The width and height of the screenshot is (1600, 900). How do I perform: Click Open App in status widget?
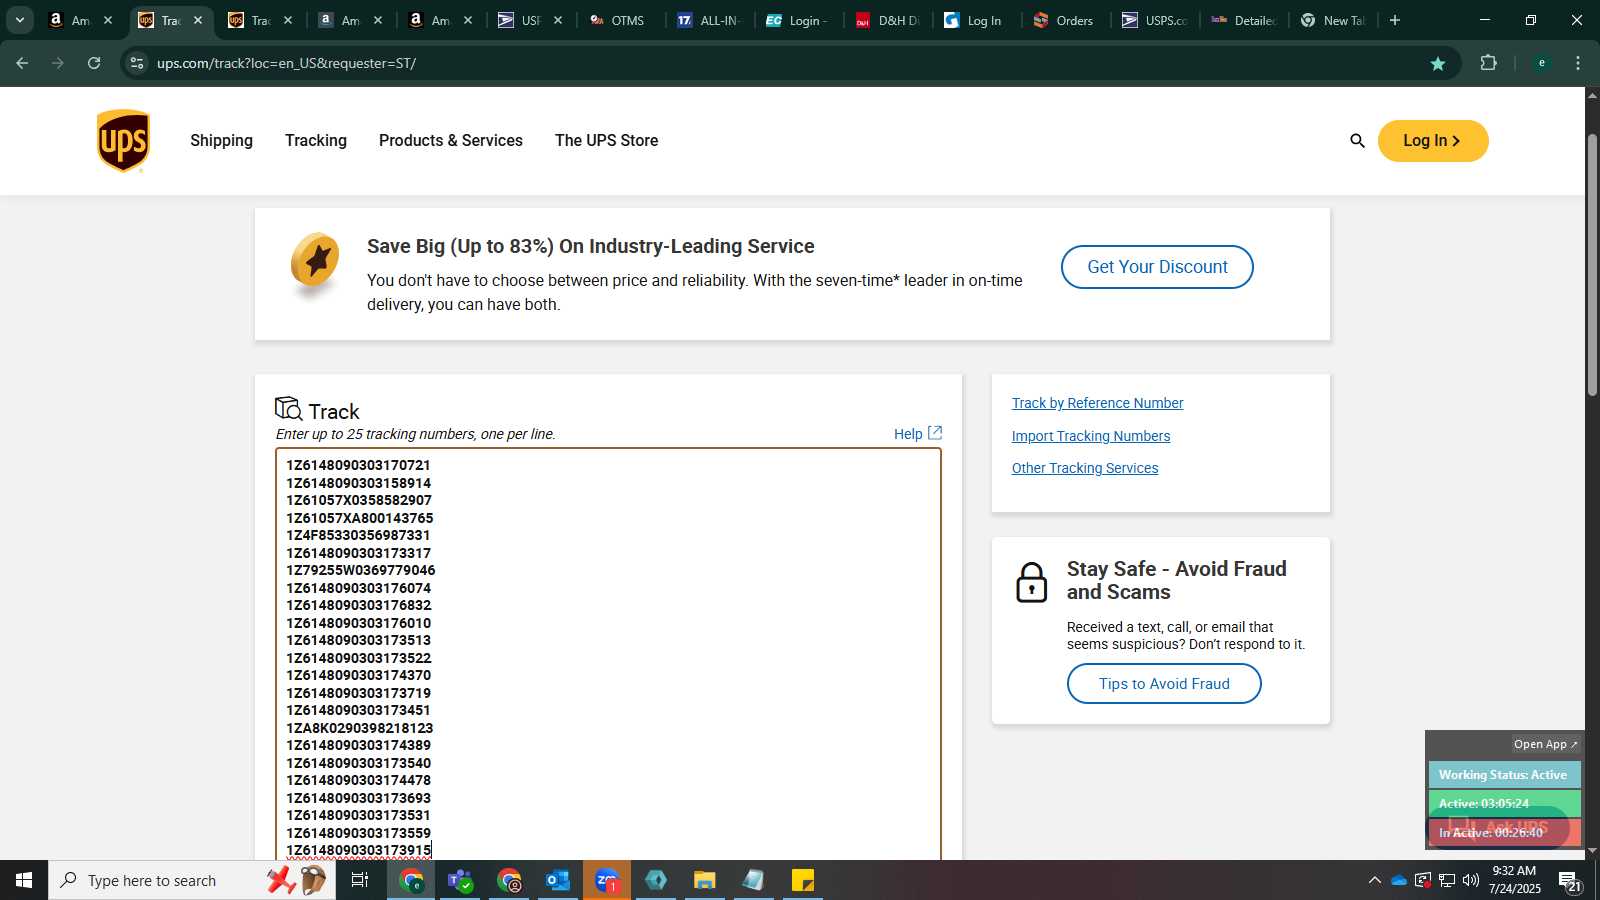[x=1545, y=744]
